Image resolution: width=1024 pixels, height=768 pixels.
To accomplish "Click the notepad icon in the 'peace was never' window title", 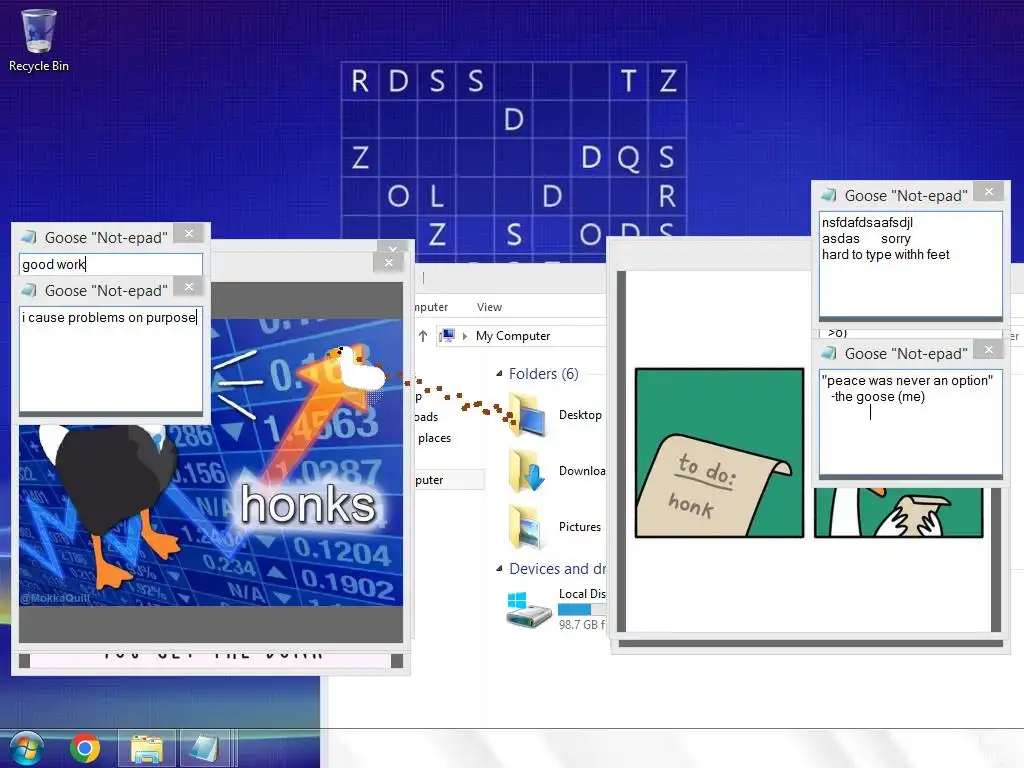I will click(829, 353).
